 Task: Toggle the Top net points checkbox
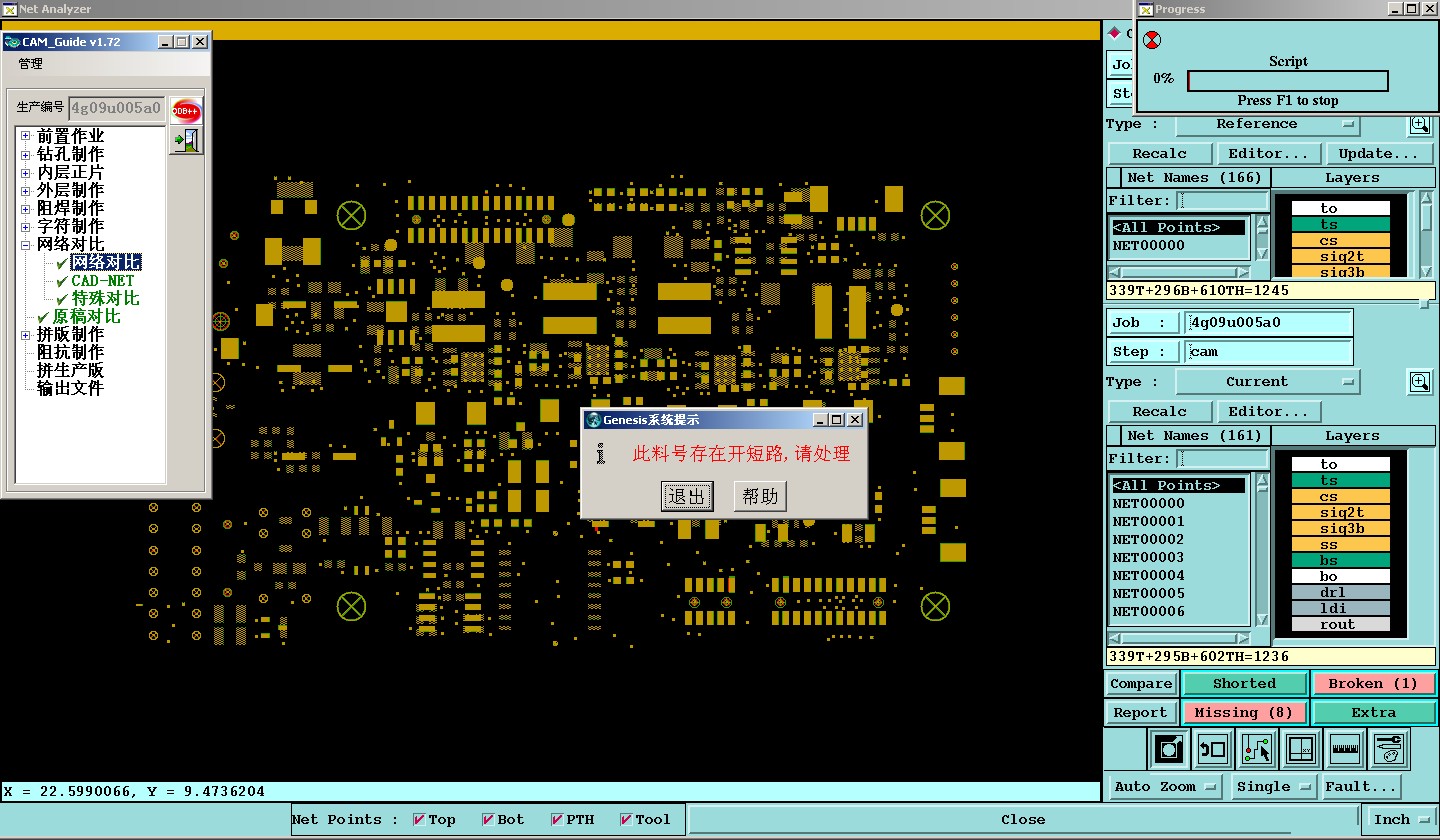click(419, 820)
